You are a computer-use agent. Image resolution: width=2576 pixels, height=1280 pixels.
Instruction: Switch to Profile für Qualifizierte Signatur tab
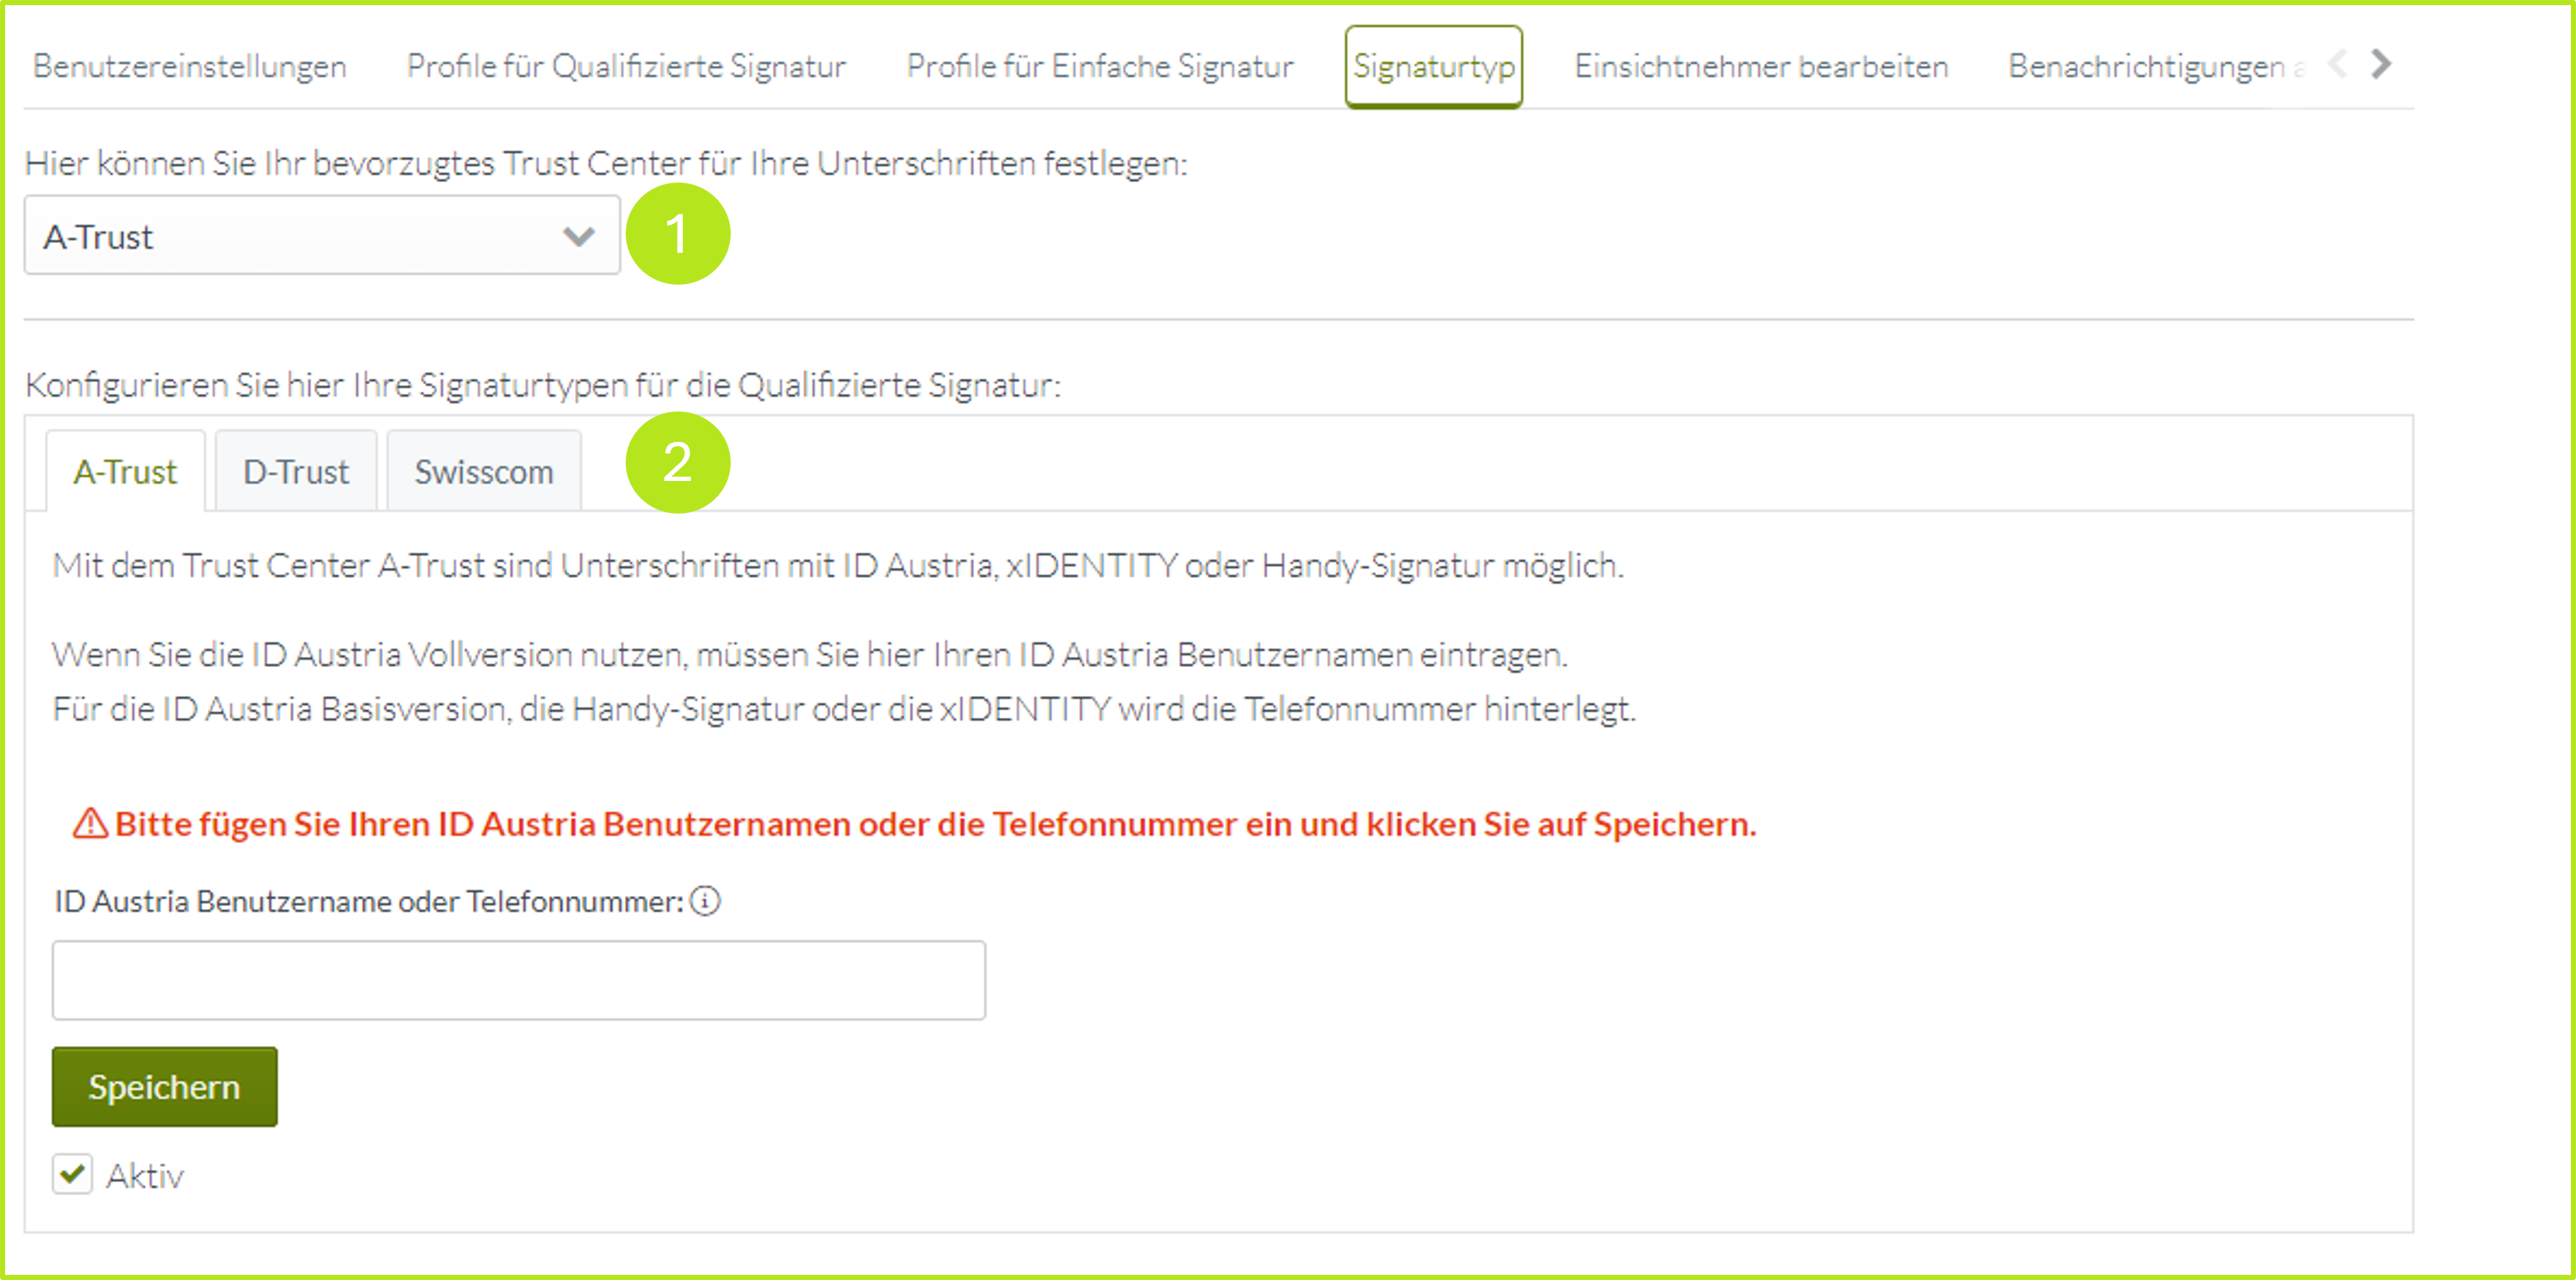tap(626, 66)
